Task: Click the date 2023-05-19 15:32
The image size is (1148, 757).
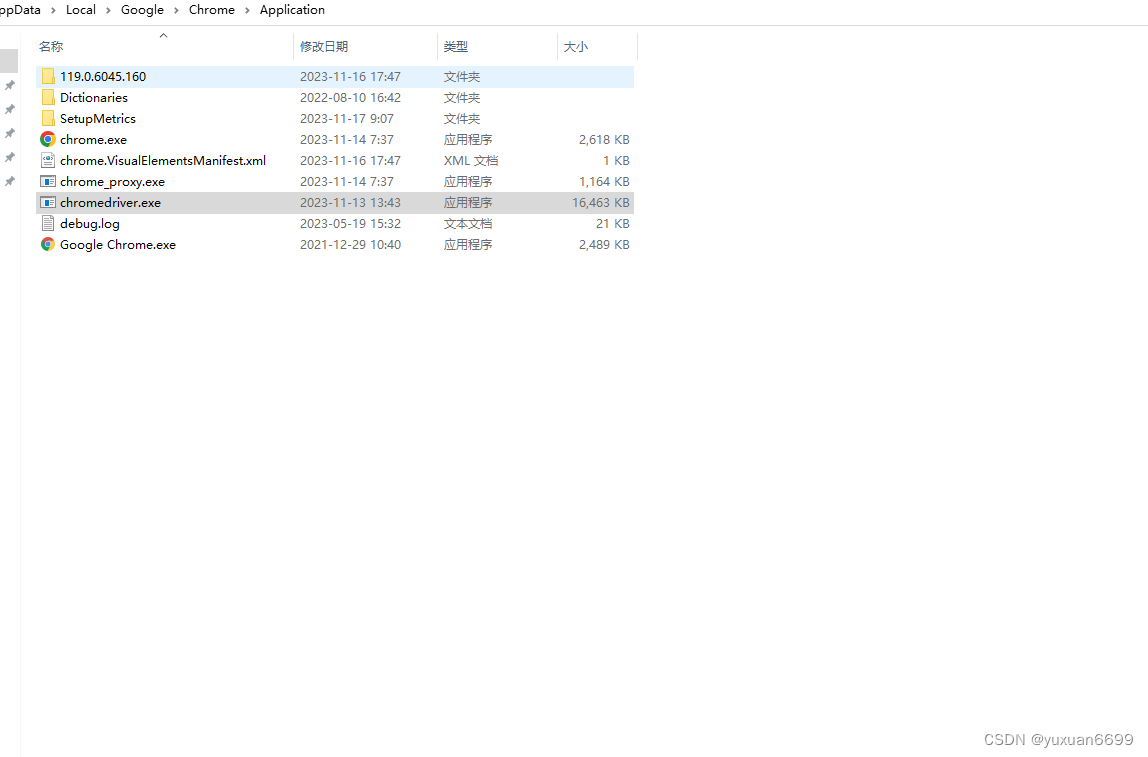Action: [x=350, y=224]
